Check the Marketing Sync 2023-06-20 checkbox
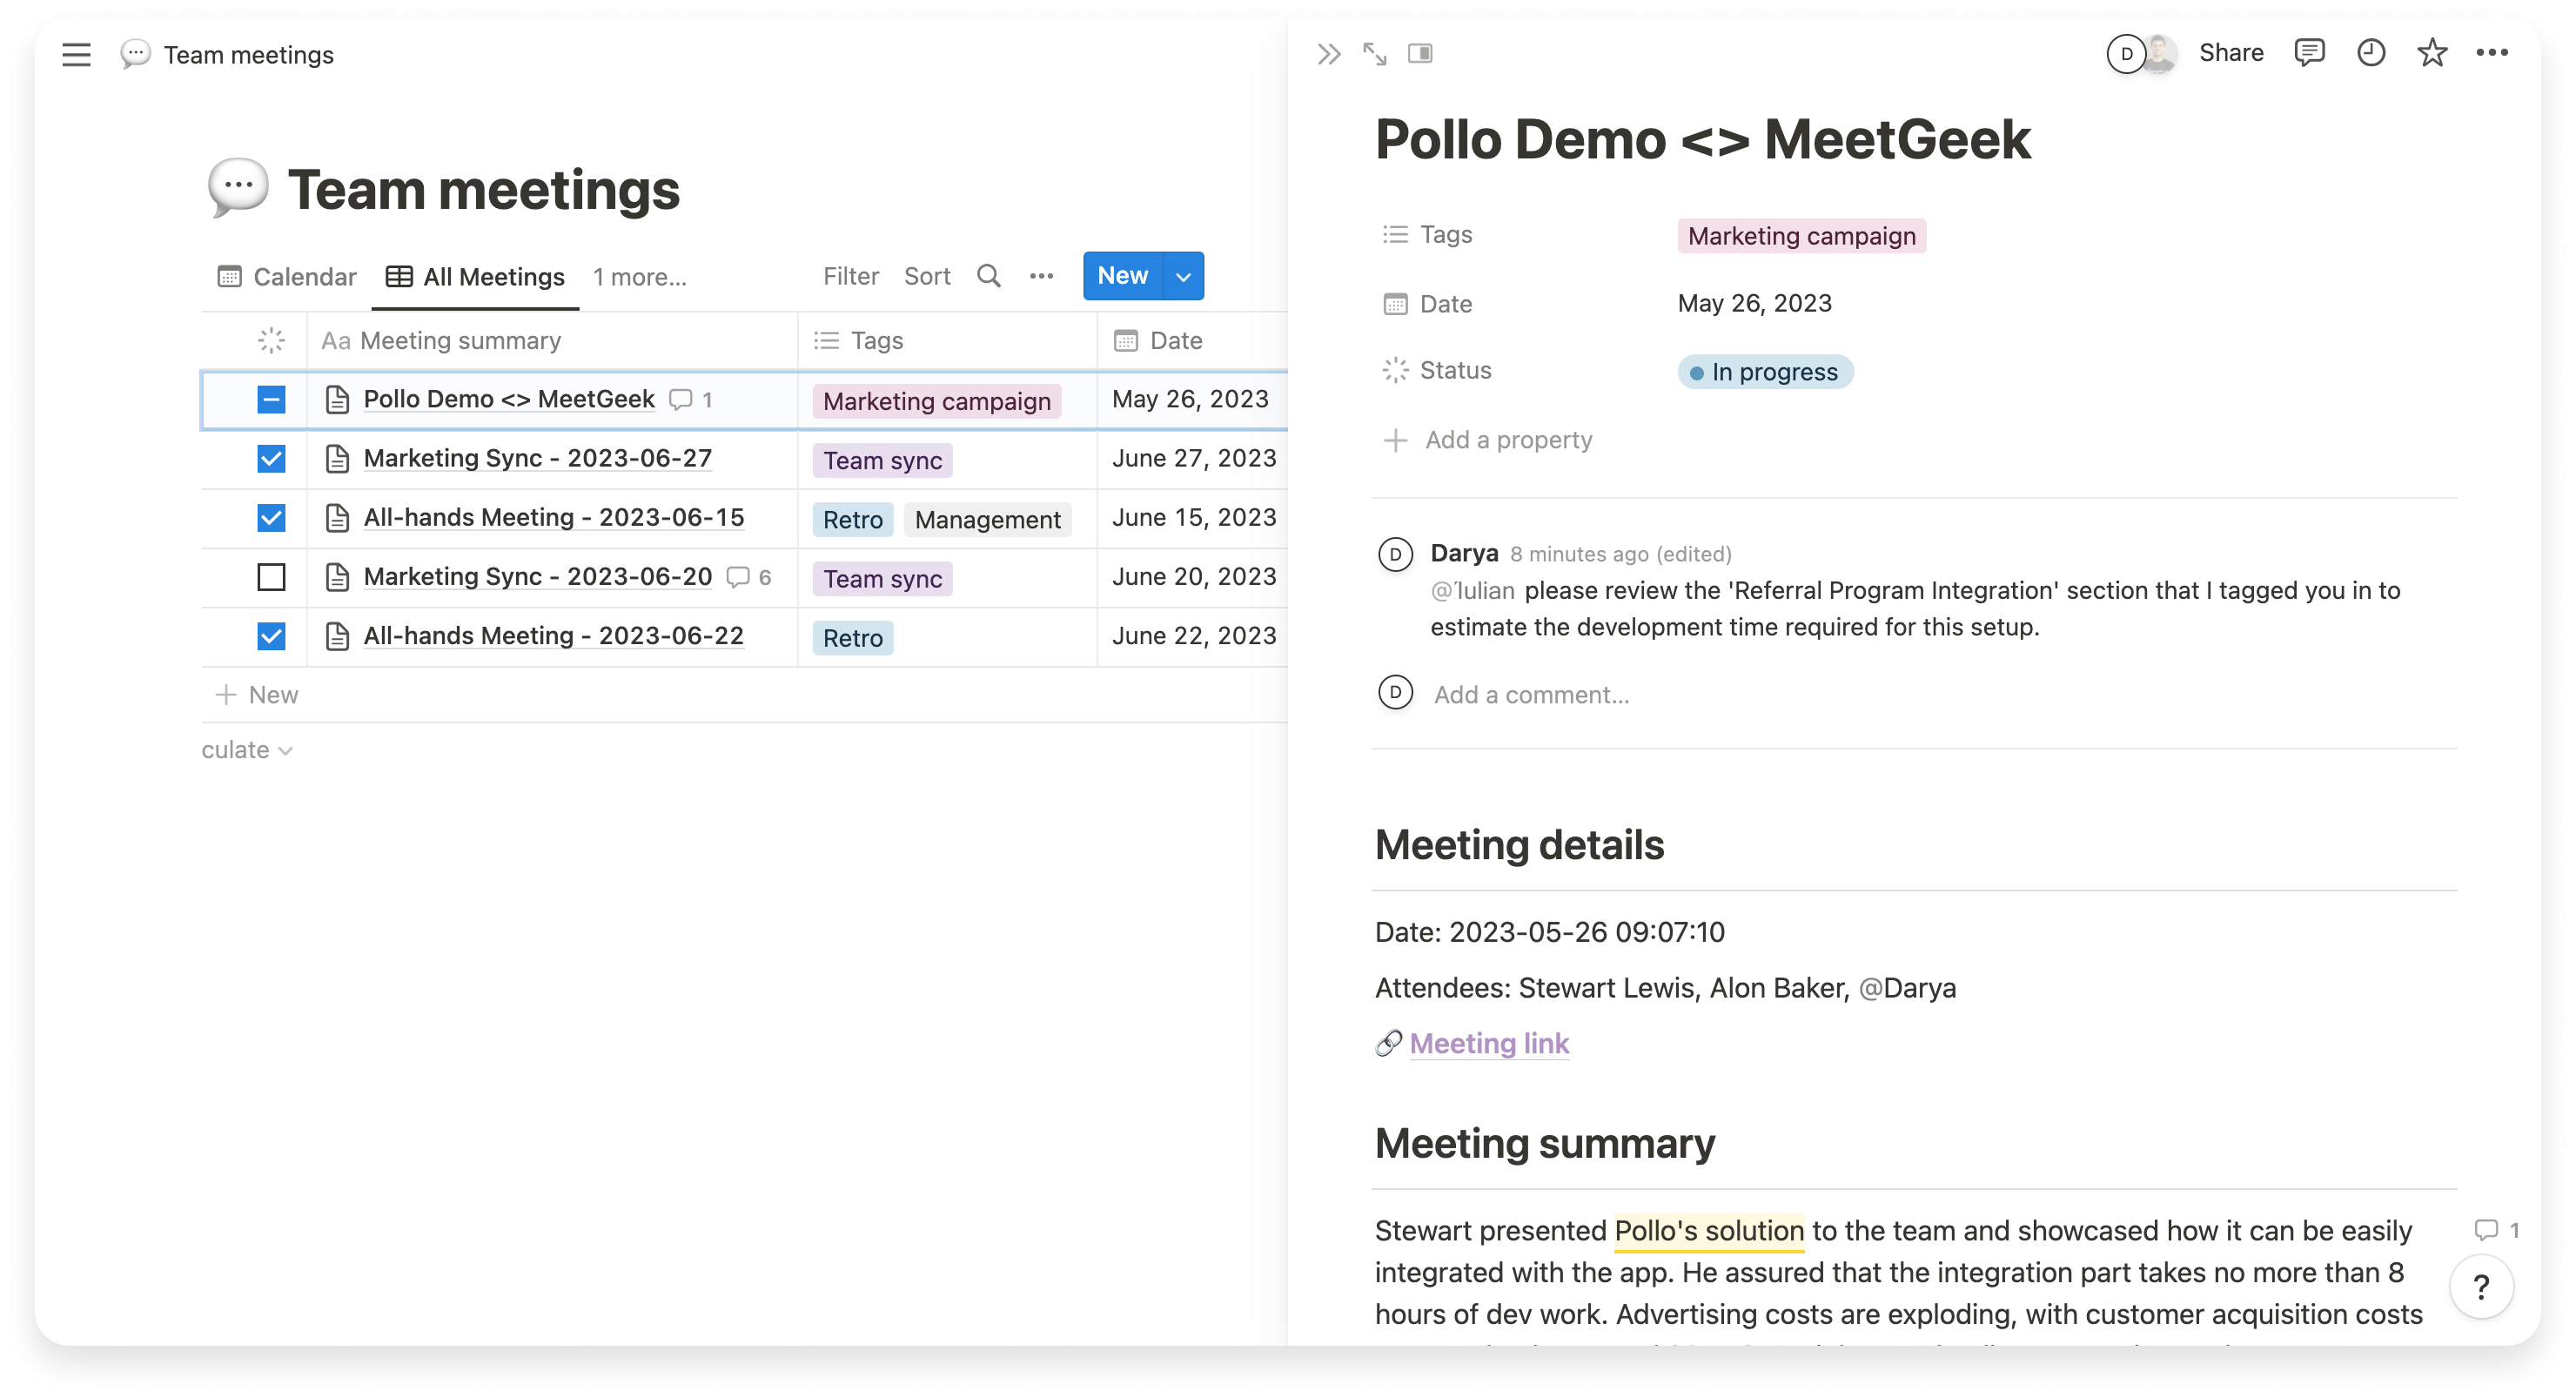Screen dimensions: 2576x1398 pos(271,577)
